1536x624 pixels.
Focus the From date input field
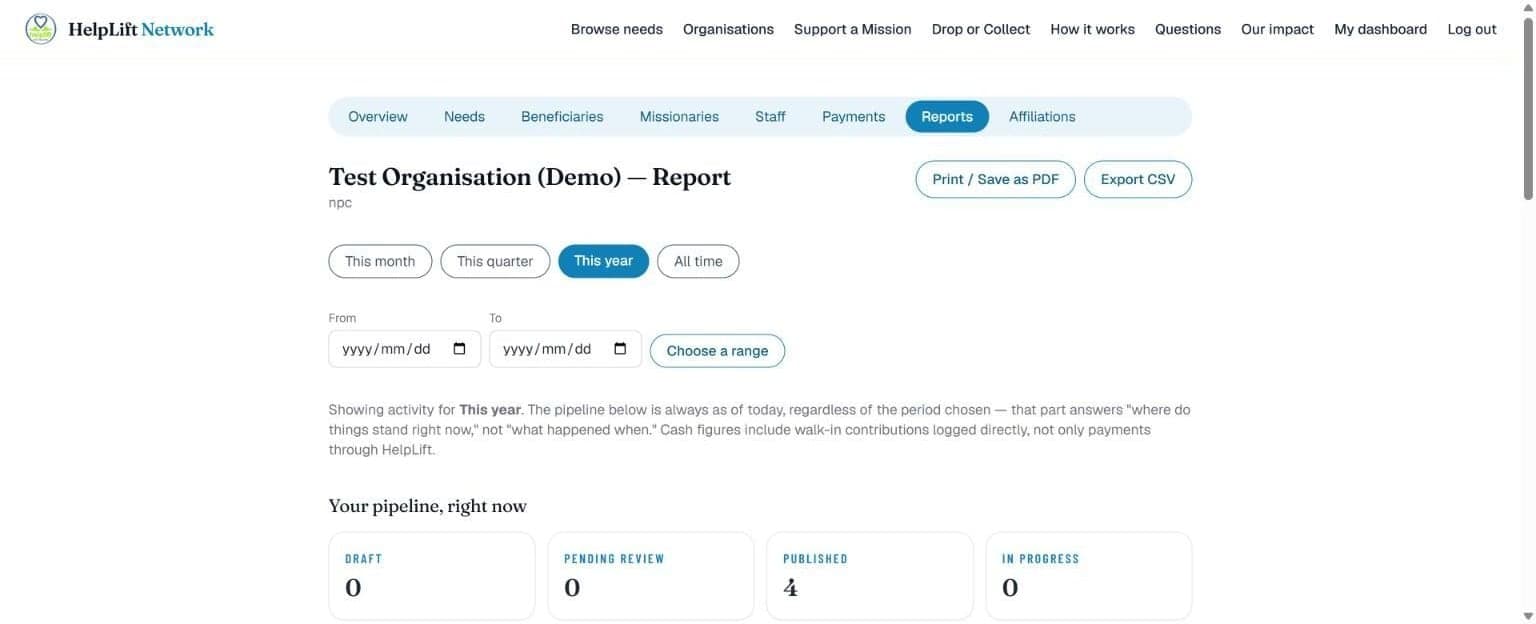pyautogui.click(x=405, y=349)
